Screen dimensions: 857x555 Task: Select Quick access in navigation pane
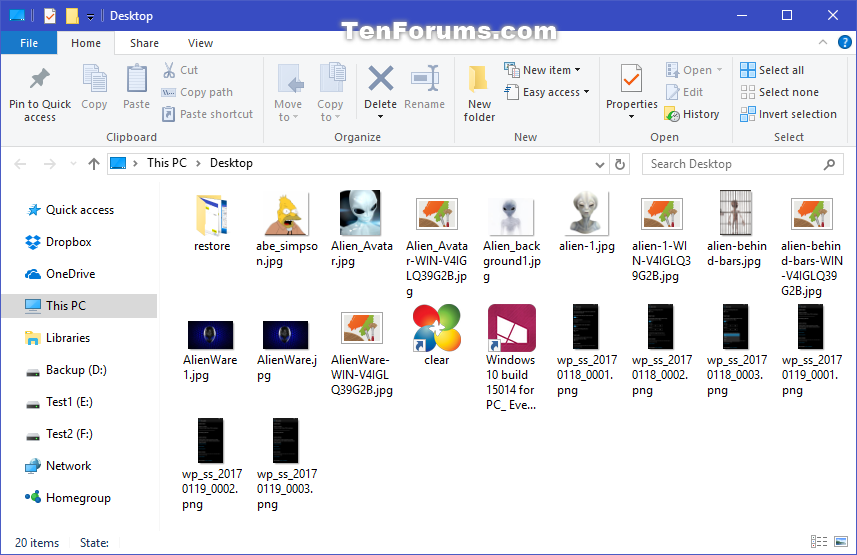tap(80, 210)
